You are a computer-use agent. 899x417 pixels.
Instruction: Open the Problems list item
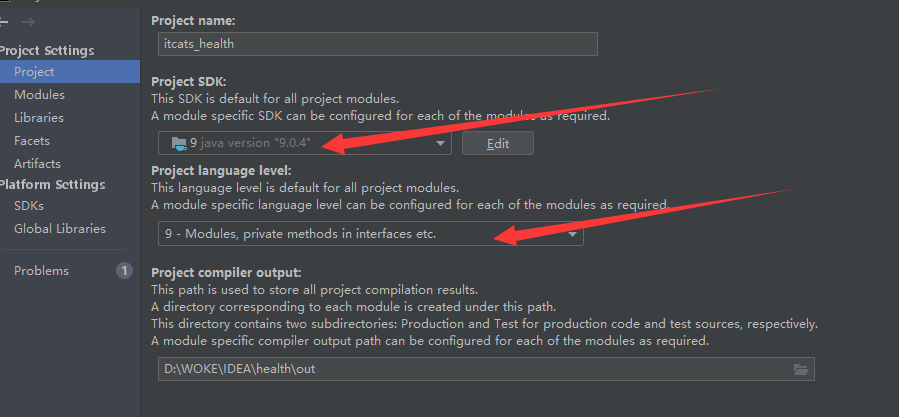(41, 271)
